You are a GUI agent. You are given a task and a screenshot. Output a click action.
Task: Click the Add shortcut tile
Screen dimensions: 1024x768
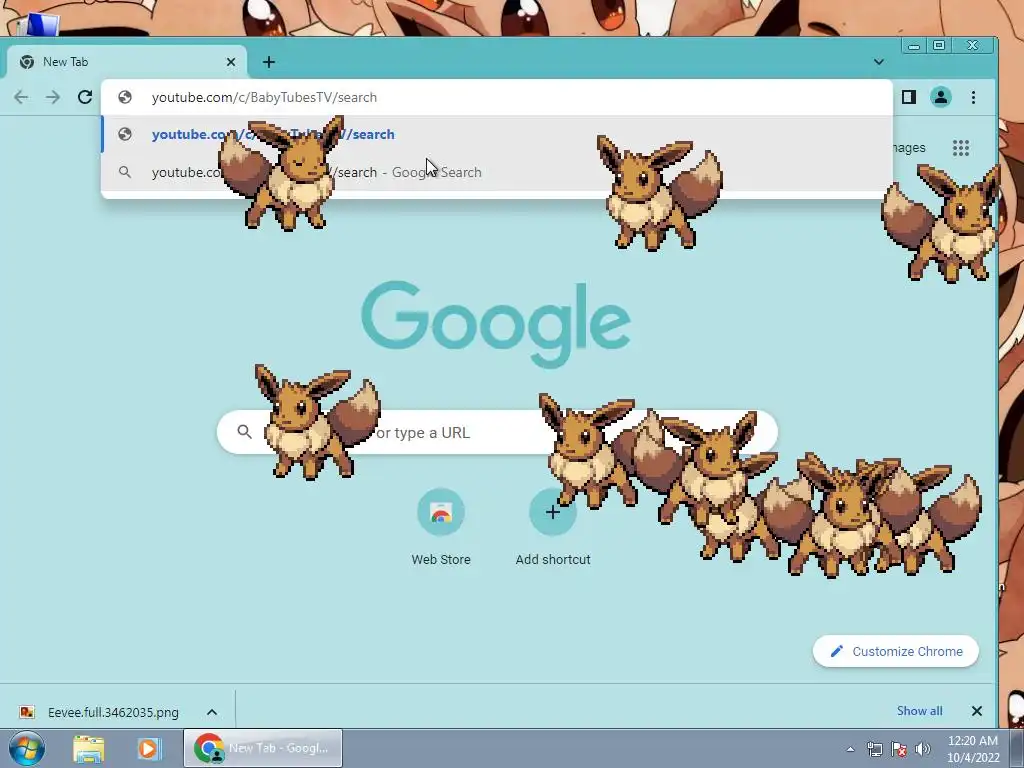click(x=552, y=526)
